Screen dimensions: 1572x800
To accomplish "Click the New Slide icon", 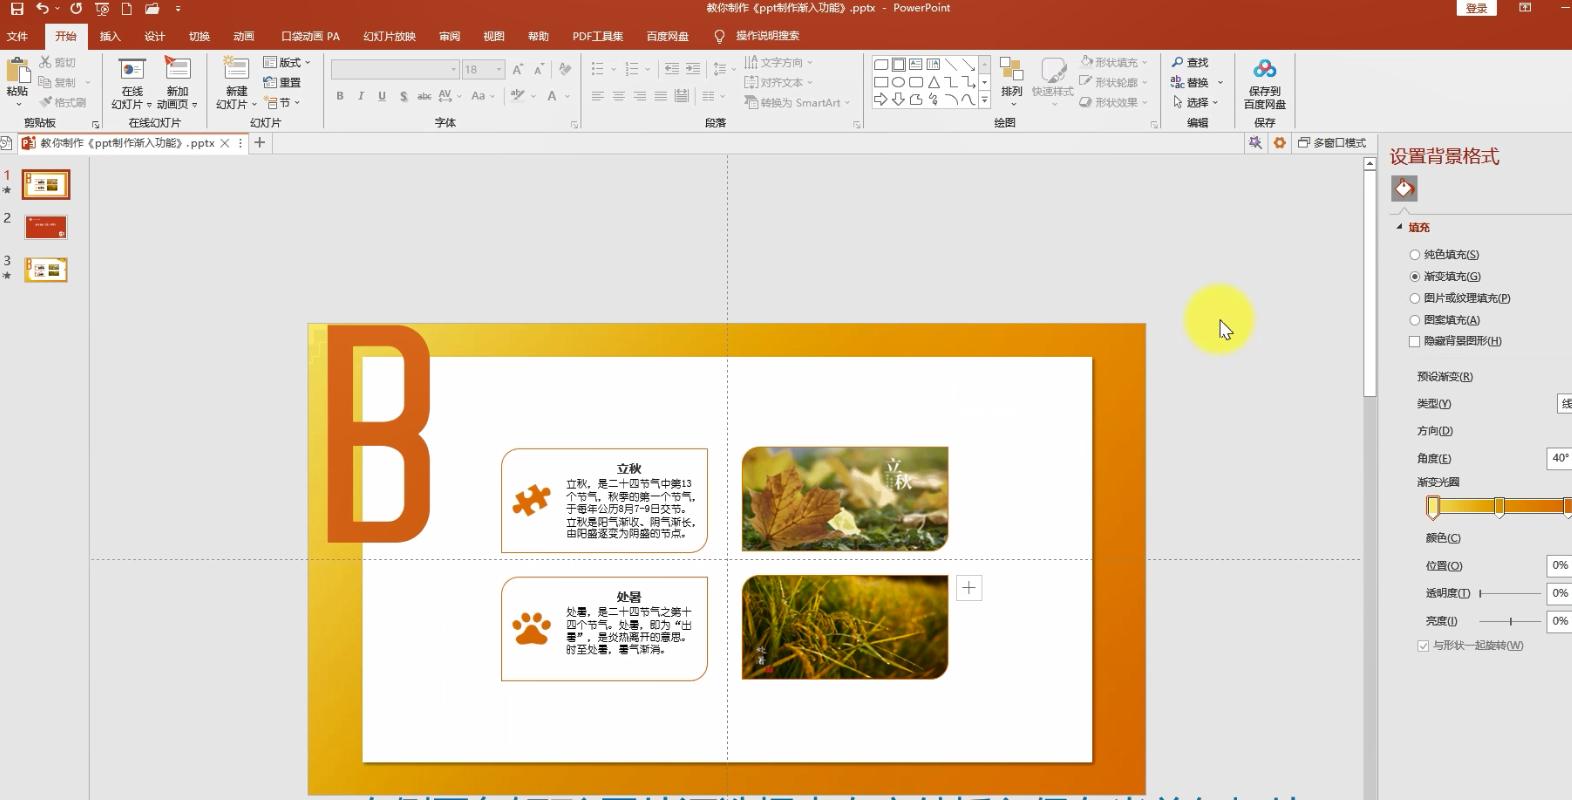I will [236, 72].
